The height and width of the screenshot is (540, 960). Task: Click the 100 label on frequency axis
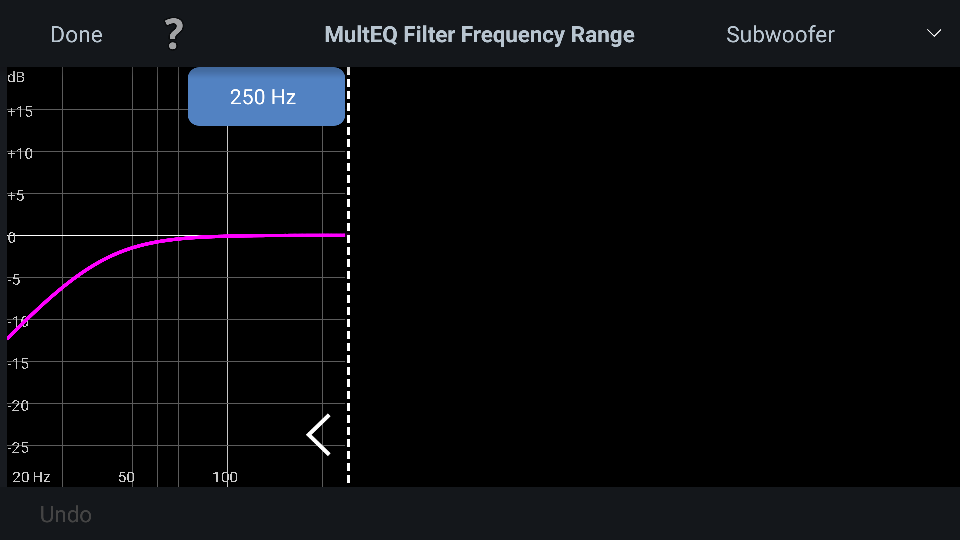(225, 477)
